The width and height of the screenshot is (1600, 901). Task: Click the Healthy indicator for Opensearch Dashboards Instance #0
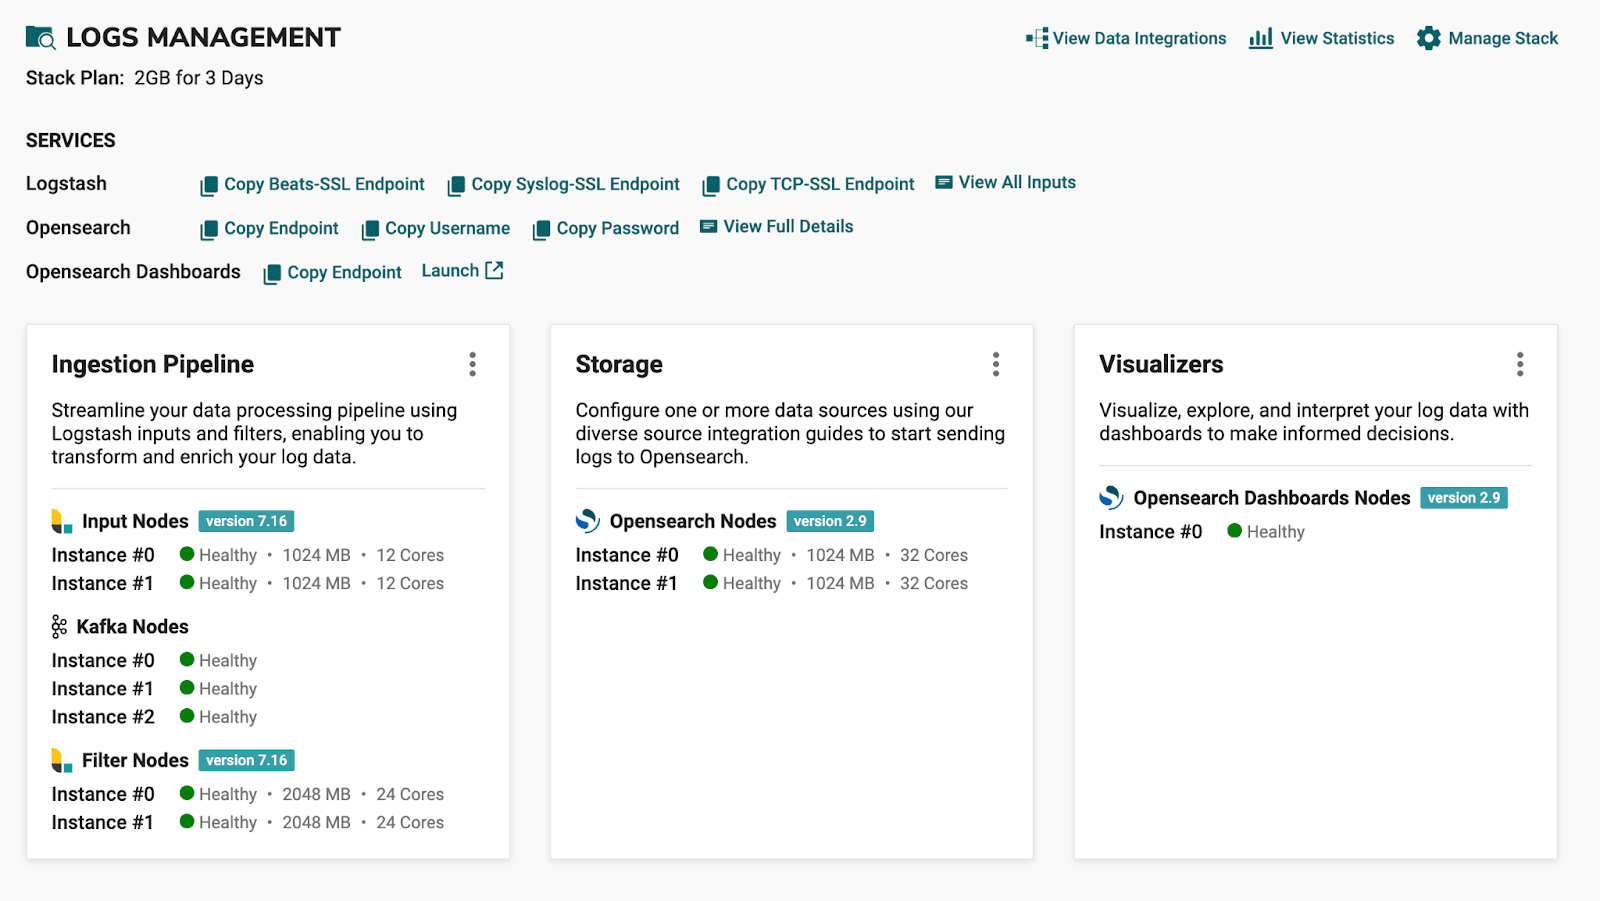click(x=1233, y=531)
